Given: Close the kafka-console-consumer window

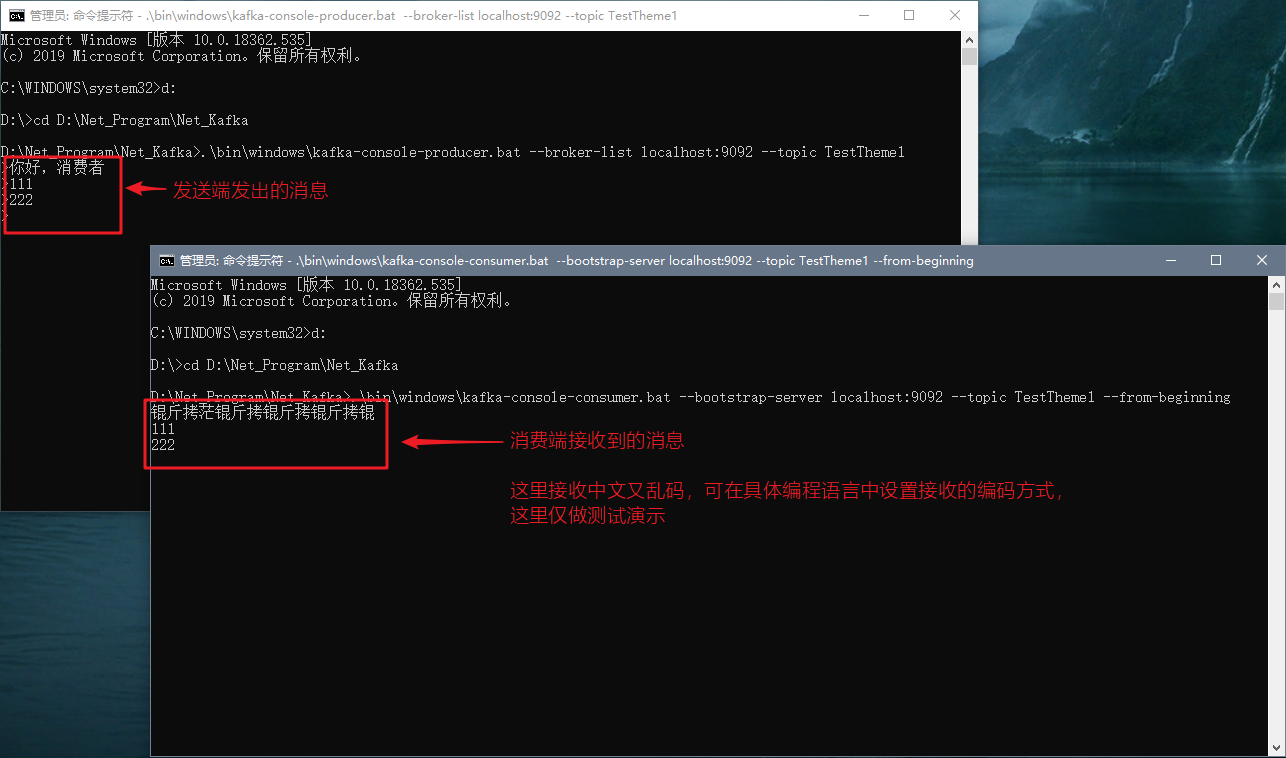Looking at the screenshot, I should 1262,260.
